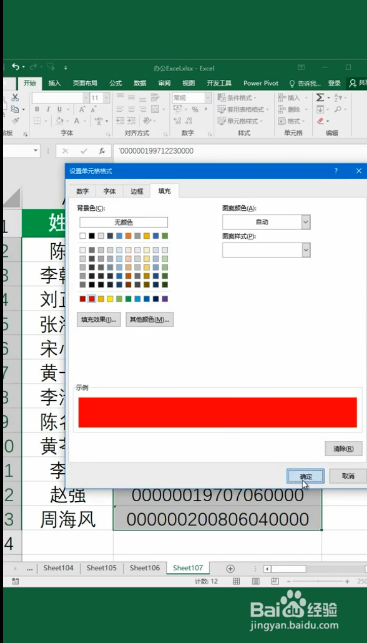Click the cell Borders icon in ribbon
The image size is (367, 643).
37,121
